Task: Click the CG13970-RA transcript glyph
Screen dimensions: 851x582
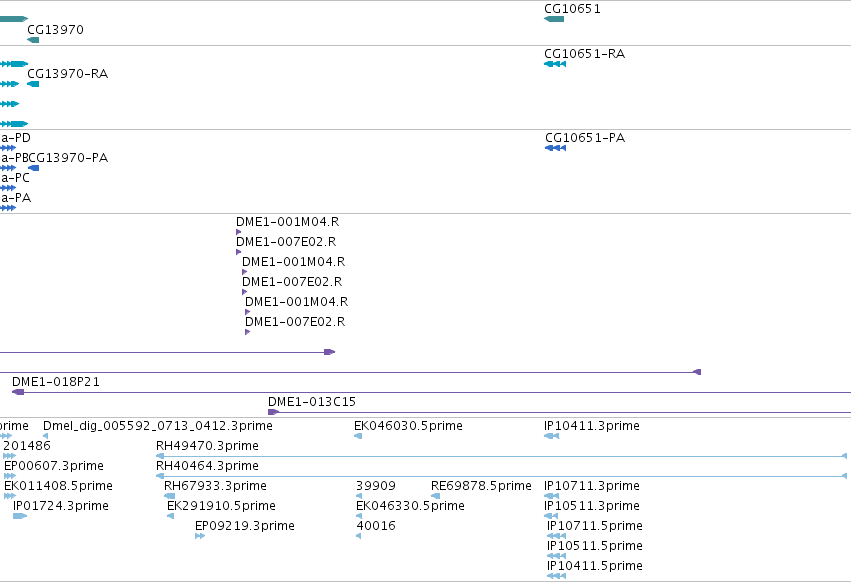Action: click(33, 84)
